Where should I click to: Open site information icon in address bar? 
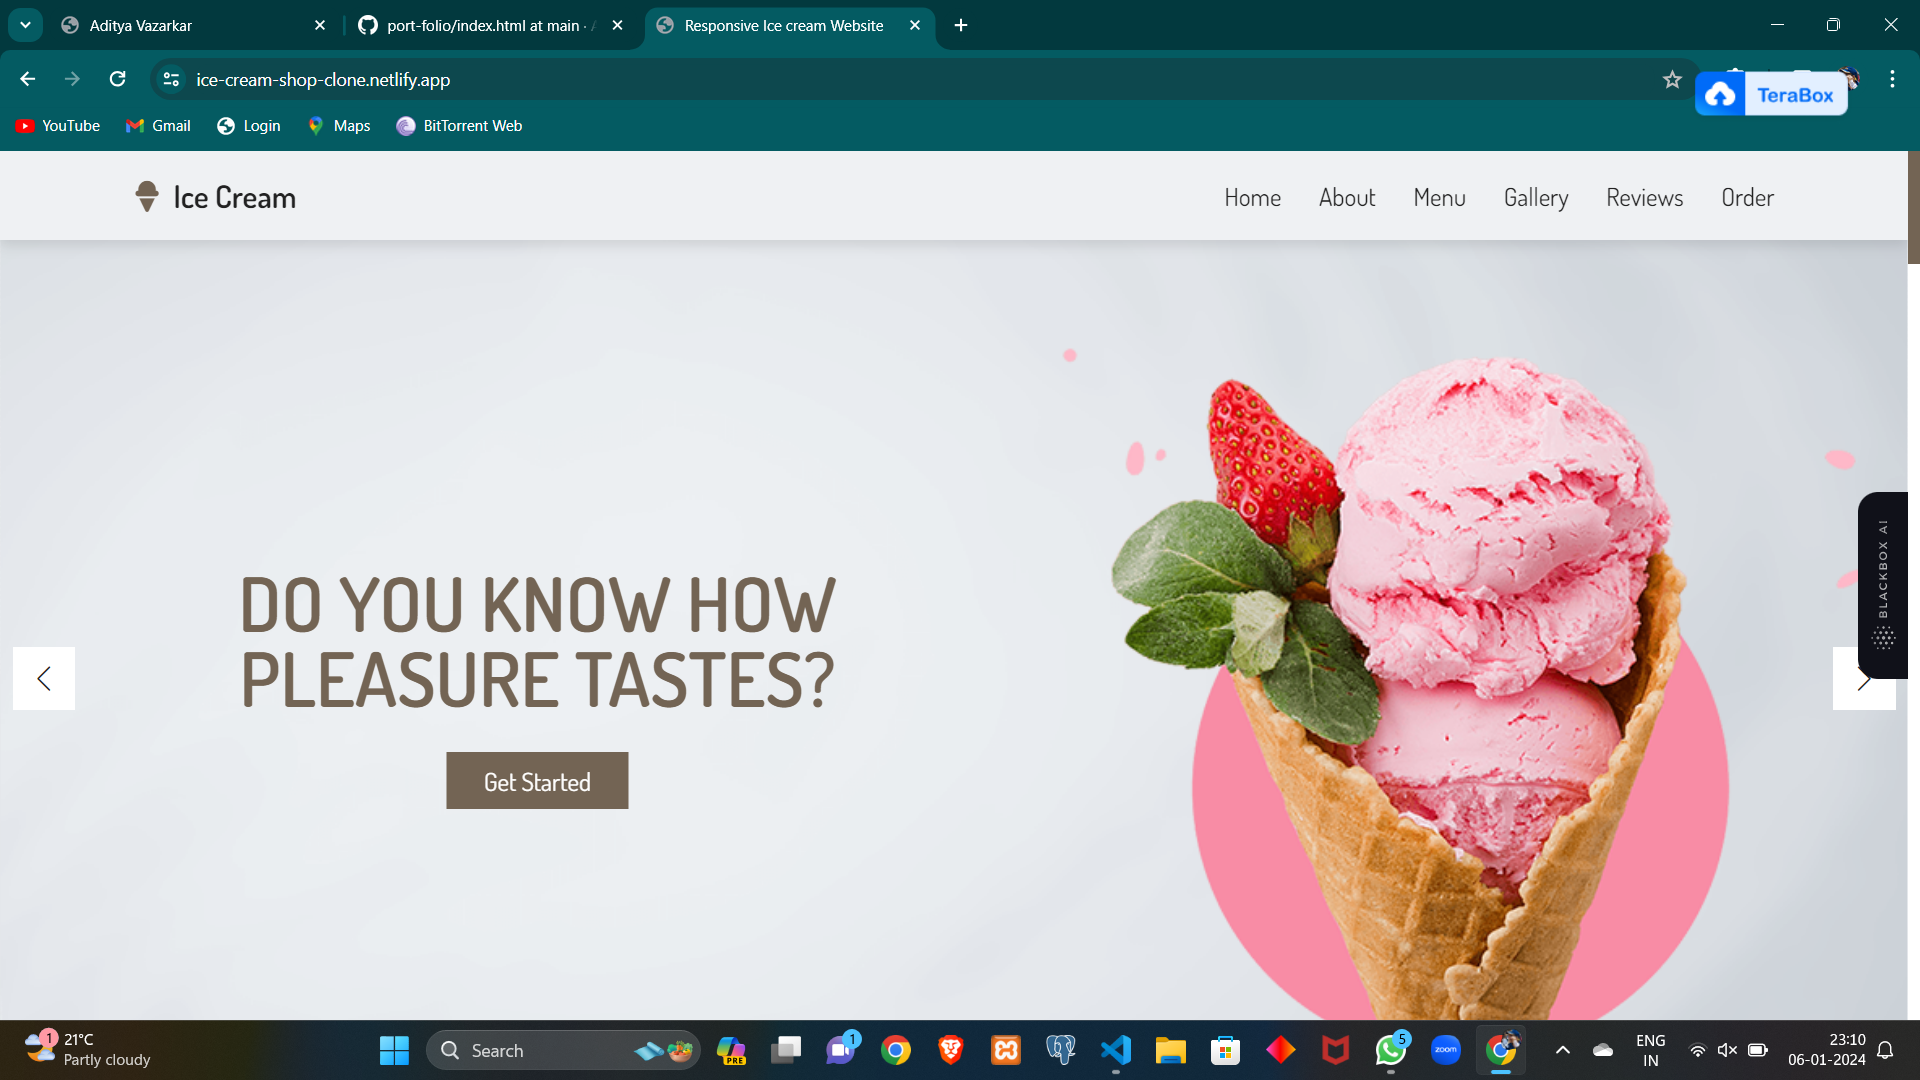pos(172,79)
